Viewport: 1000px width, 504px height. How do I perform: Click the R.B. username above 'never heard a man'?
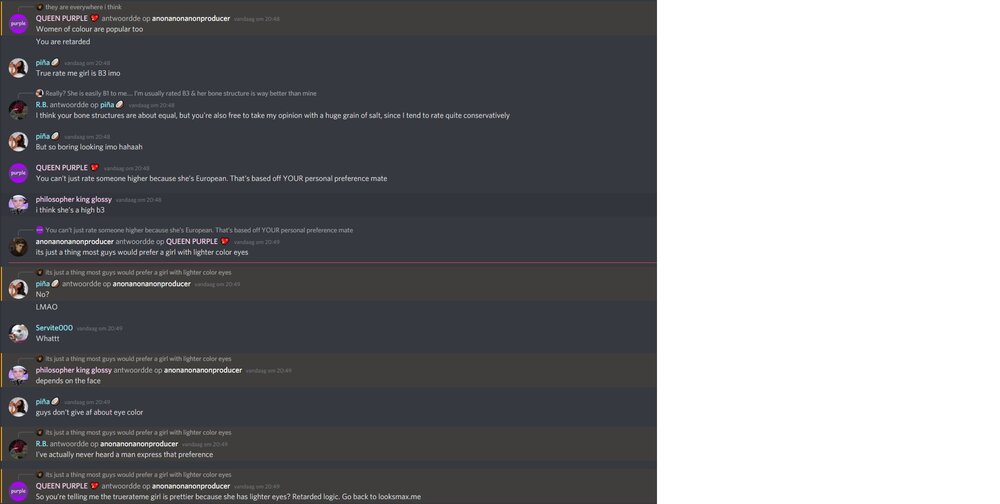(x=41, y=444)
